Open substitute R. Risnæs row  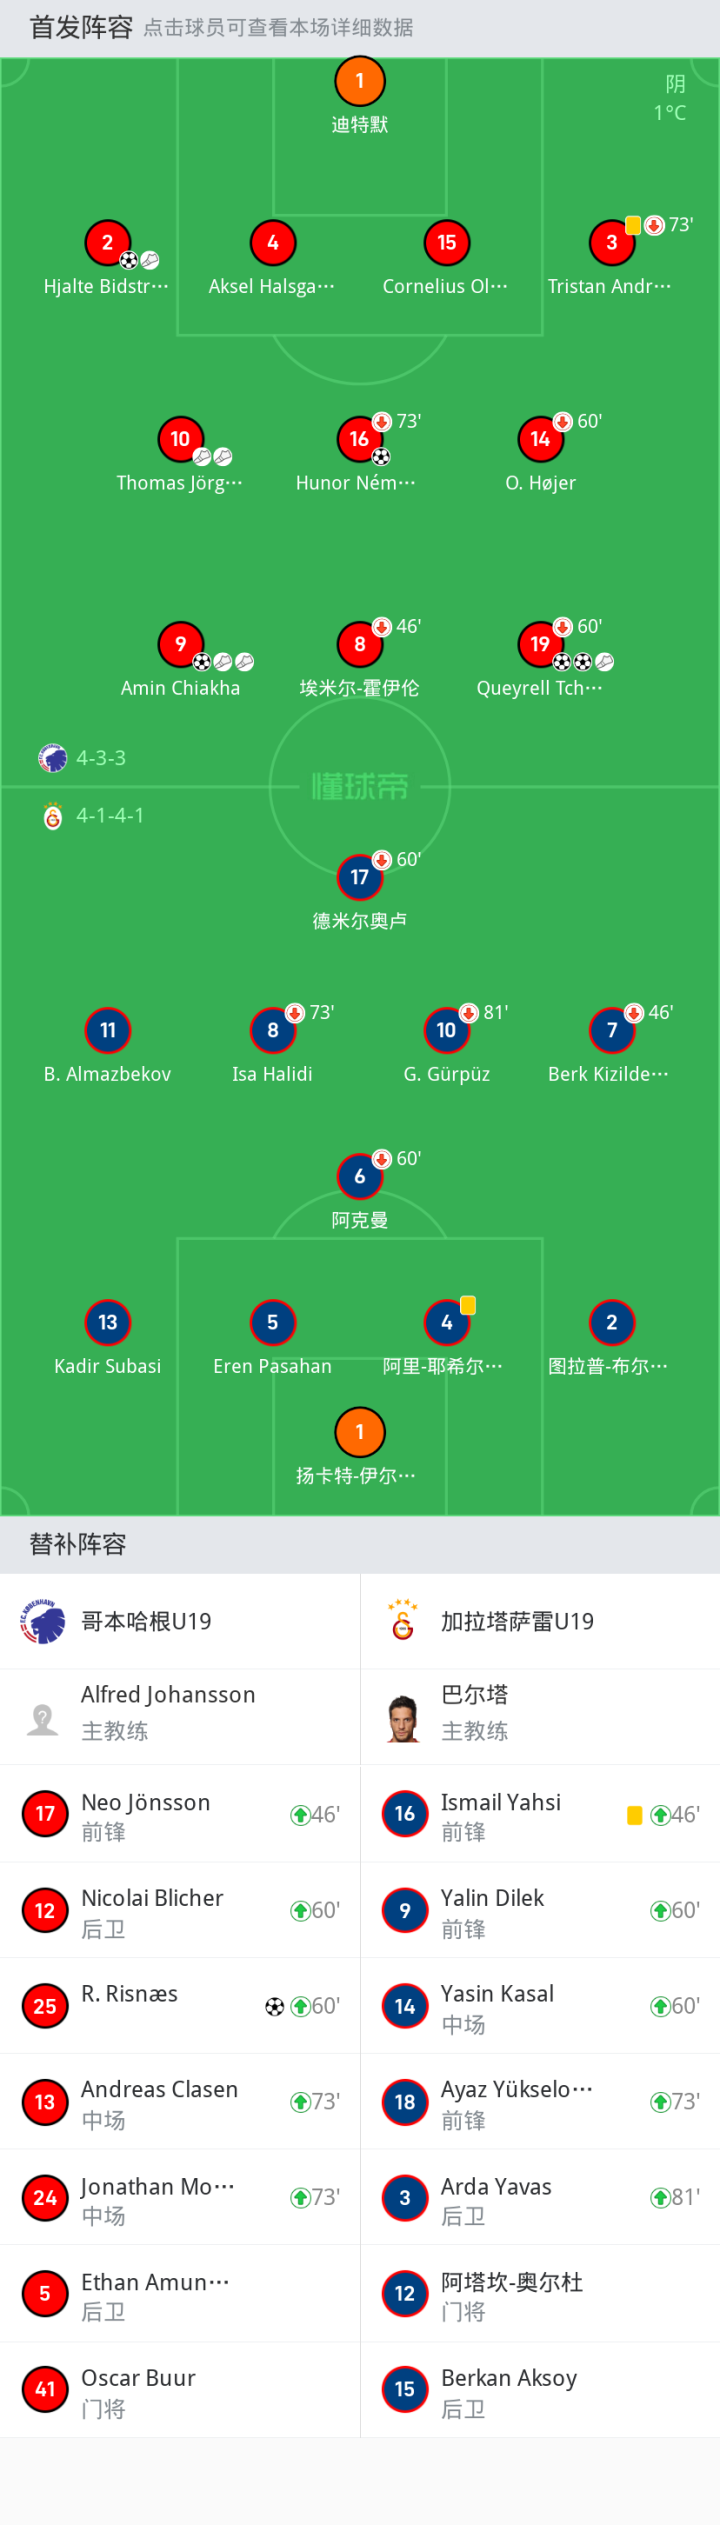(180, 2005)
